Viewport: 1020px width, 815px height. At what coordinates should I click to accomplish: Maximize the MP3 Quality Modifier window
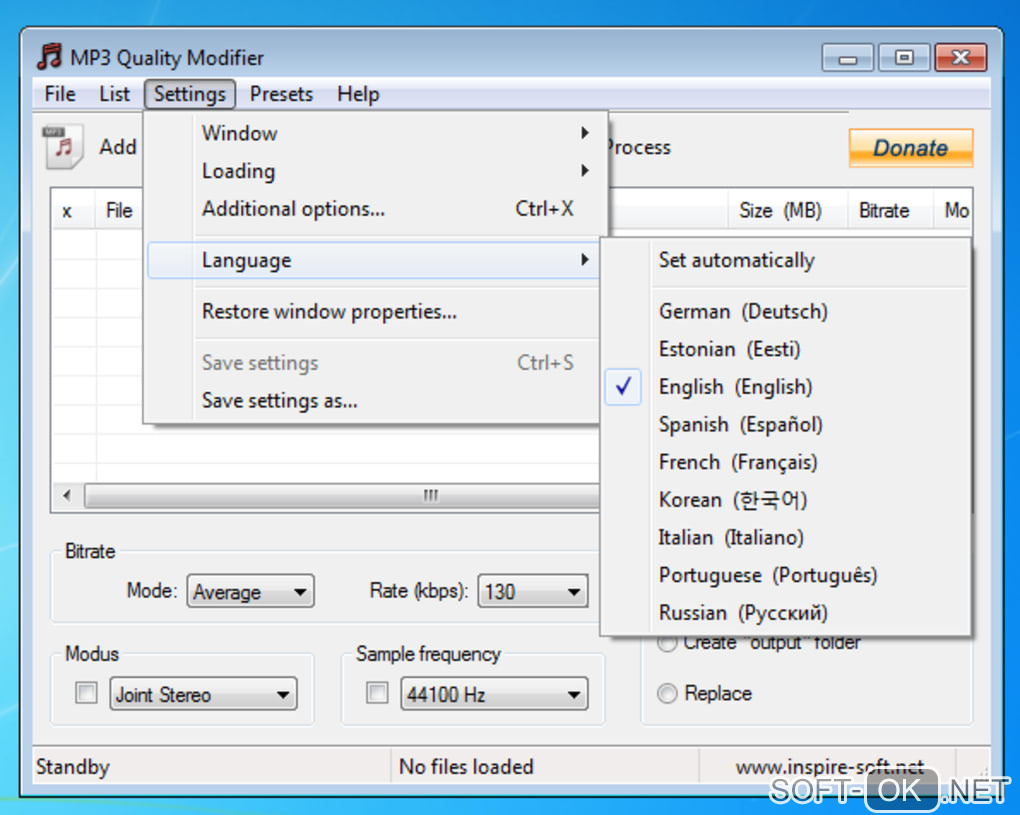pos(904,58)
